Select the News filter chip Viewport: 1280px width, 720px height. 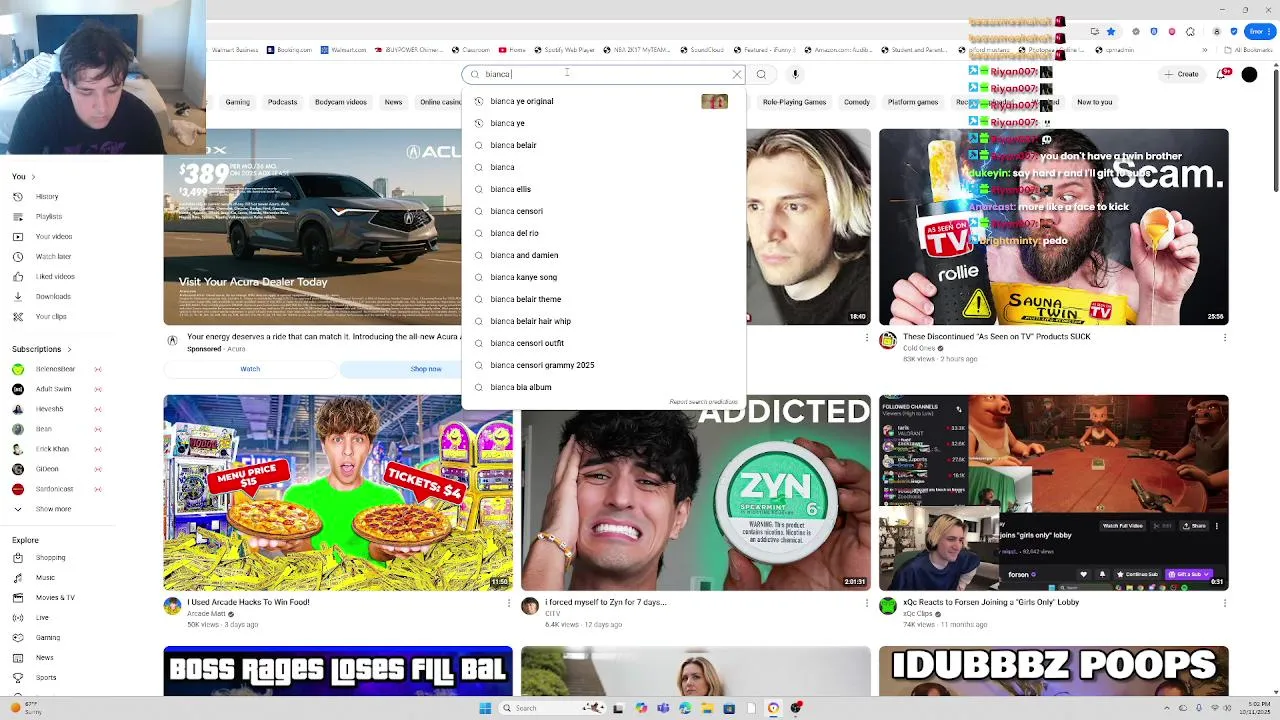coord(393,102)
